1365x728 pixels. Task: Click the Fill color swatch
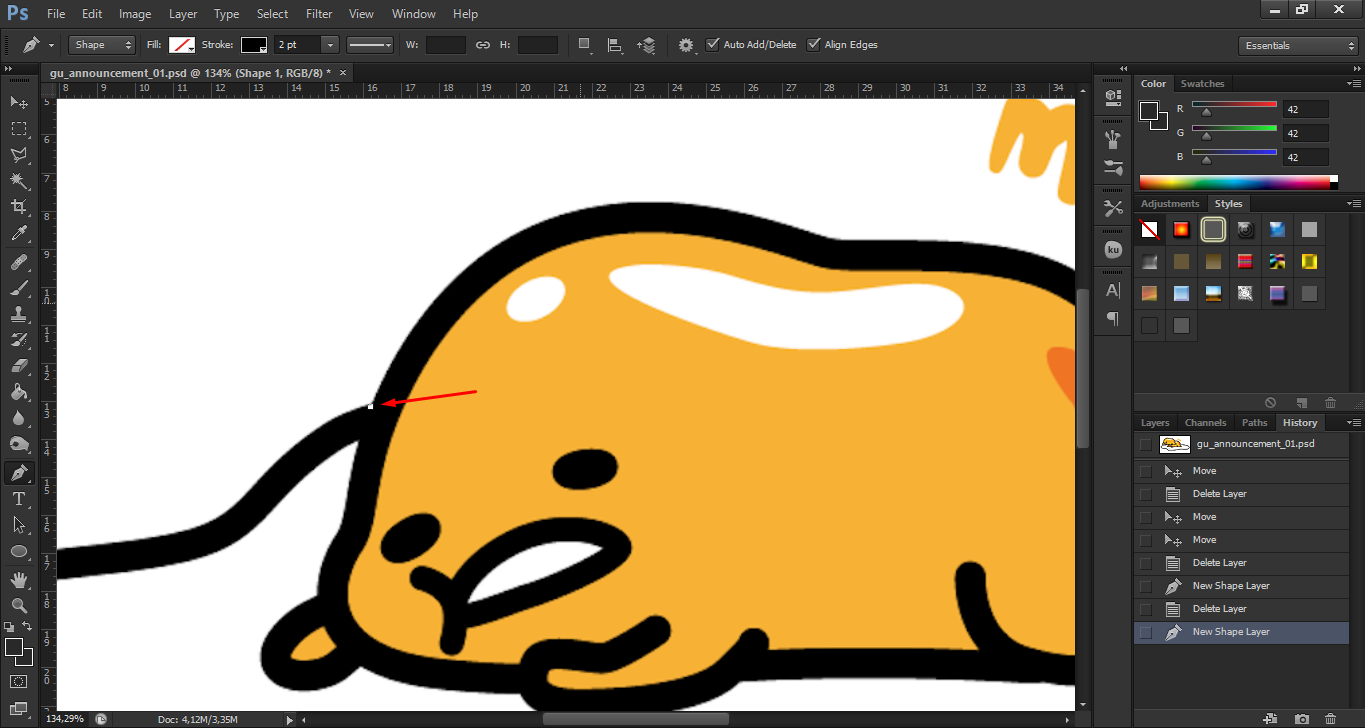pyautogui.click(x=181, y=45)
